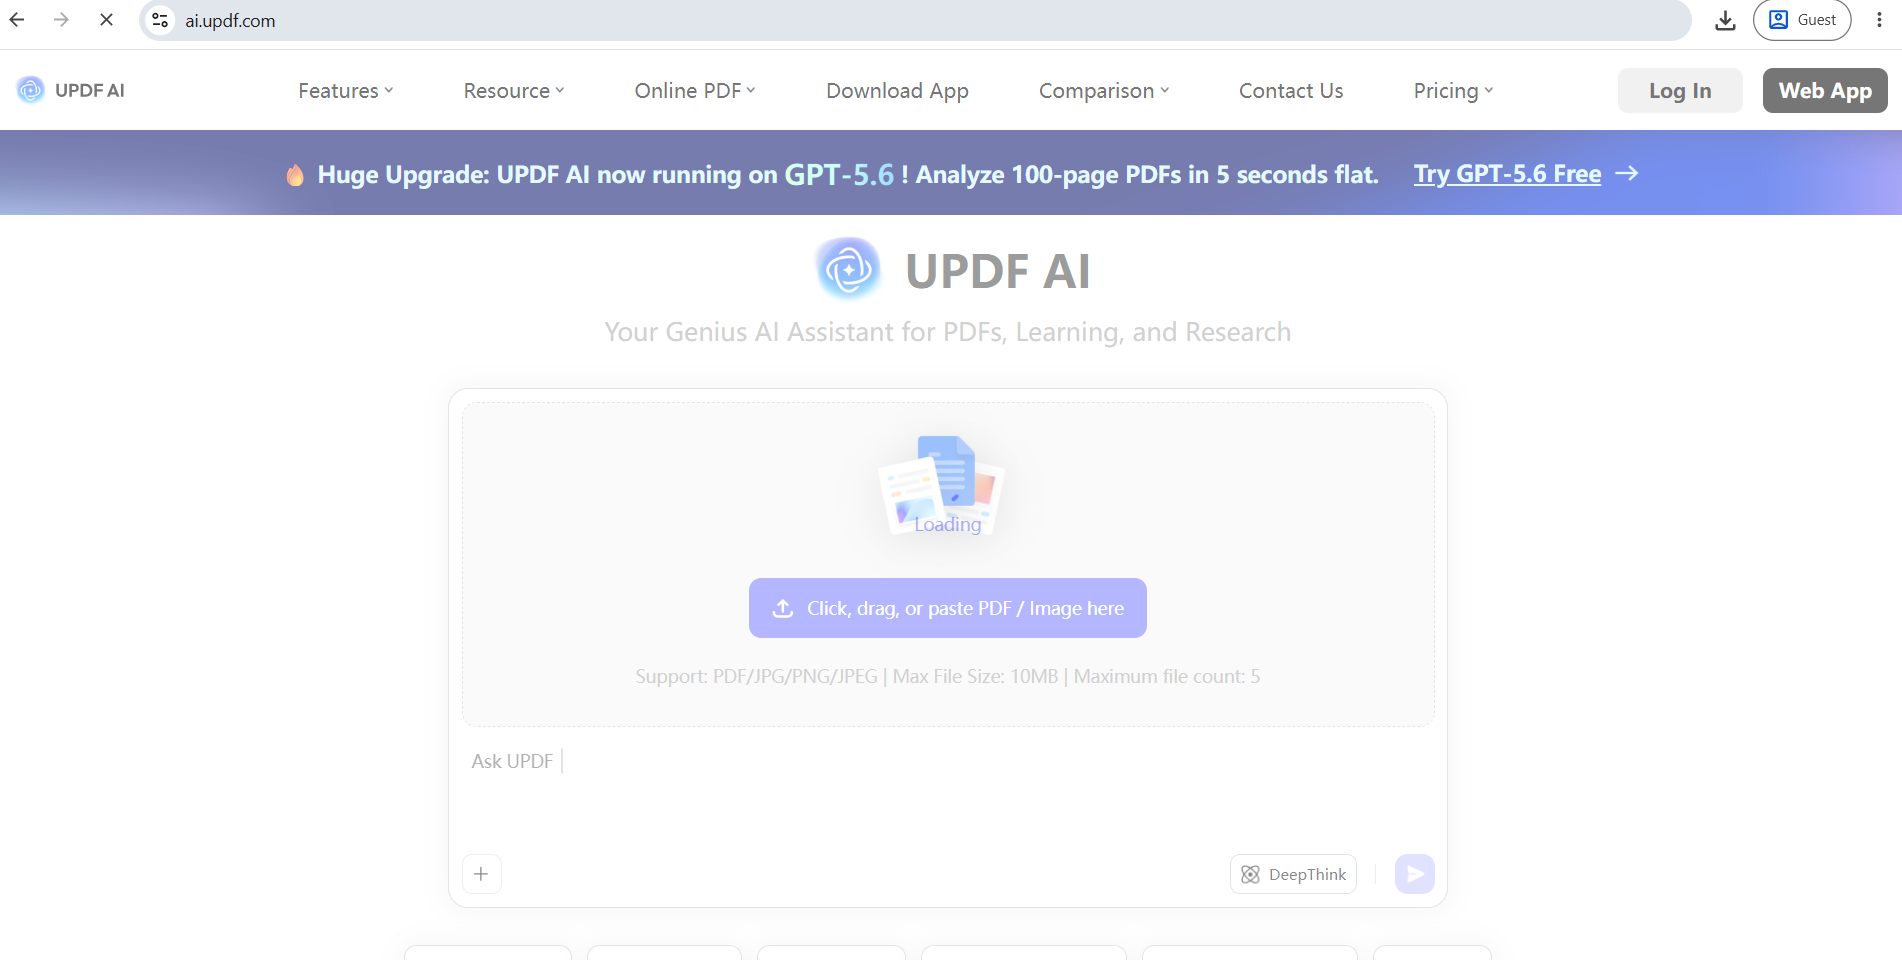Click the 'Your Genius AI Assistant' tagline text
Screen dimensions: 1902x960
(948, 332)
